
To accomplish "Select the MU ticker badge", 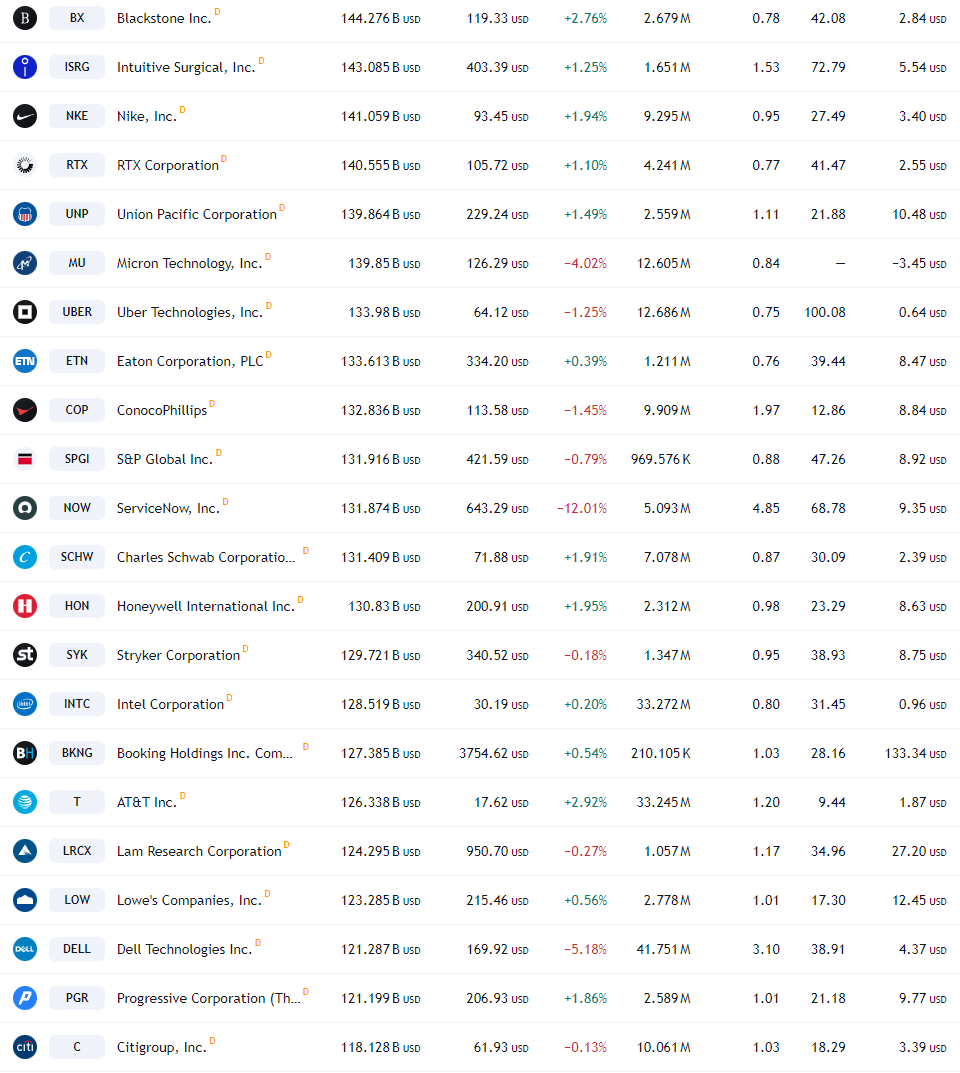I will [77, 263].
